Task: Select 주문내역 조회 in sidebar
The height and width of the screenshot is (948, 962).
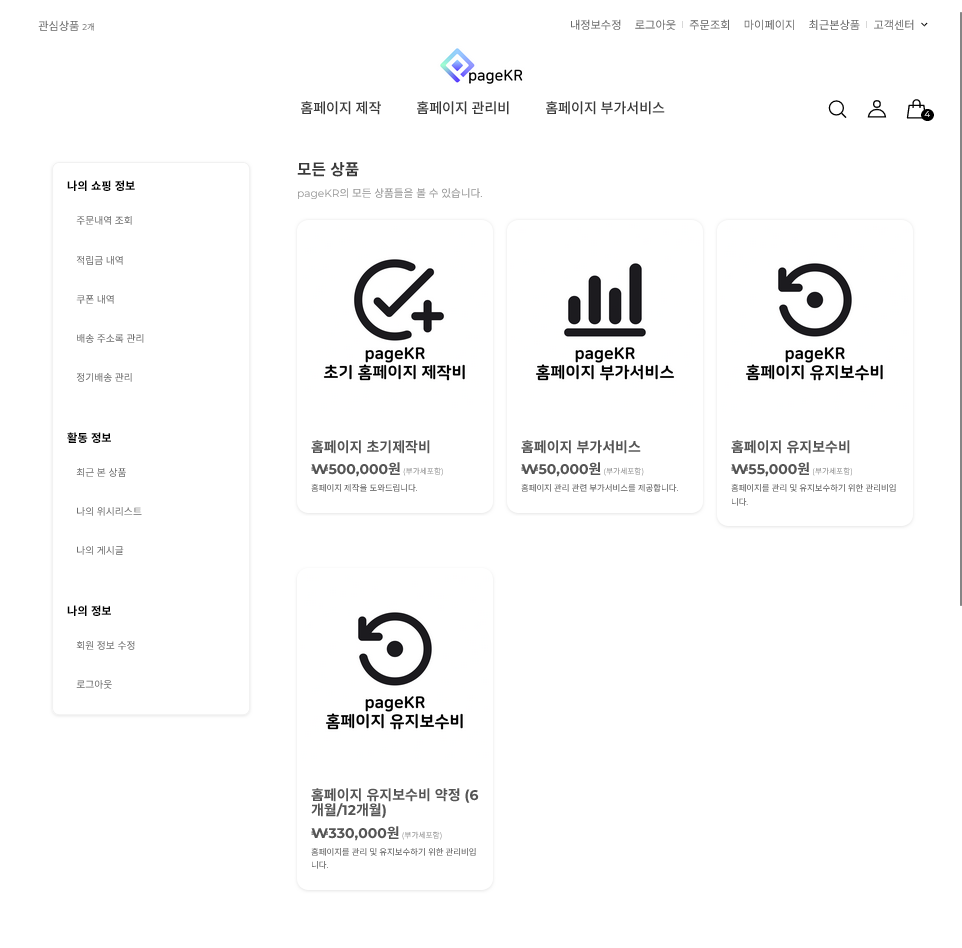Action: 104,220
